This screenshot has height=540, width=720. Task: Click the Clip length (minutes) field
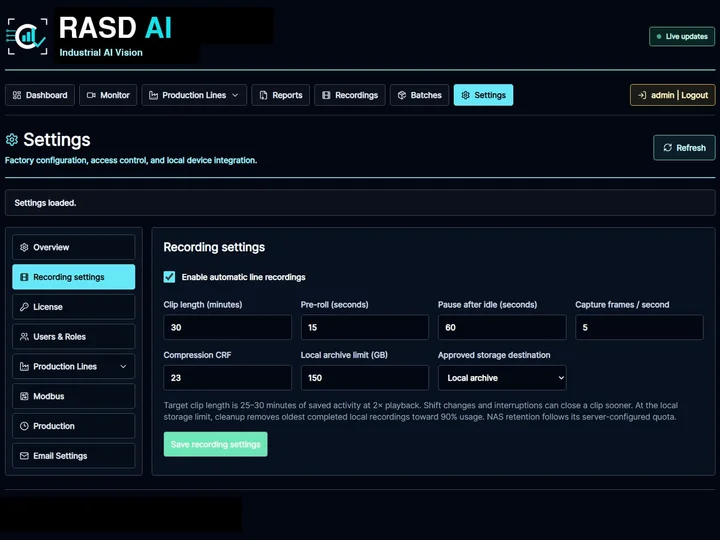pyautogui.click(x=227, y=327)
